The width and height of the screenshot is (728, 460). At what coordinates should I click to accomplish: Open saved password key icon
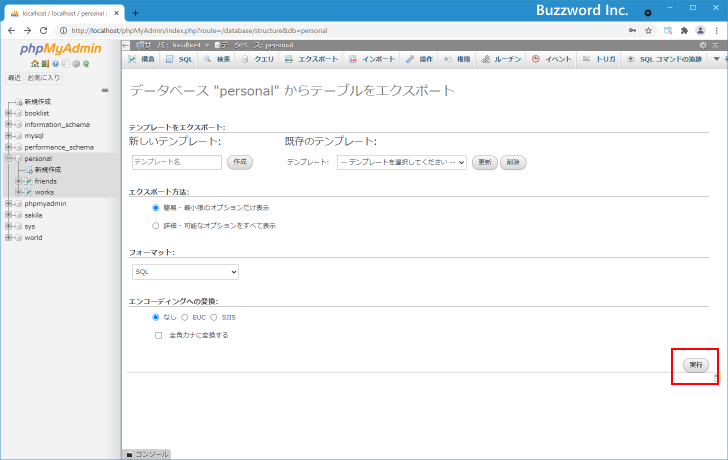632,31
